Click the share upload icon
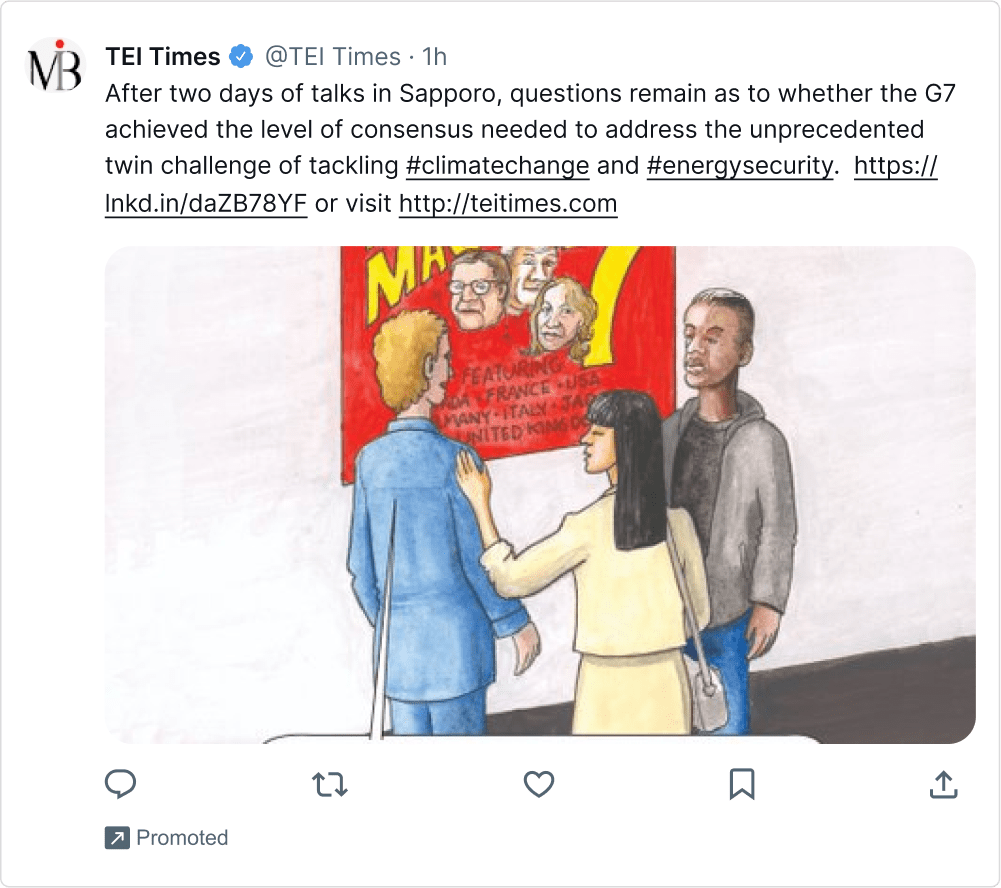1001x888 pixels. [944, 785]
